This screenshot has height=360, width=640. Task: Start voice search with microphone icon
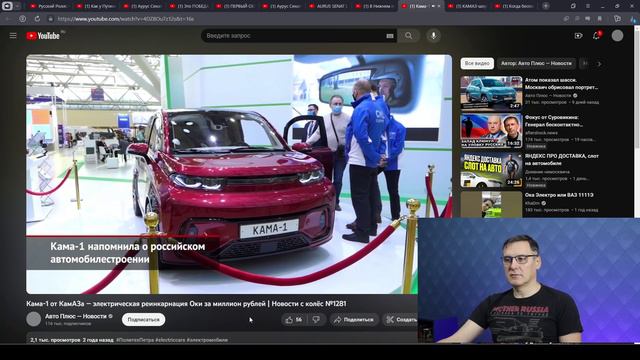tap(433, 36)
